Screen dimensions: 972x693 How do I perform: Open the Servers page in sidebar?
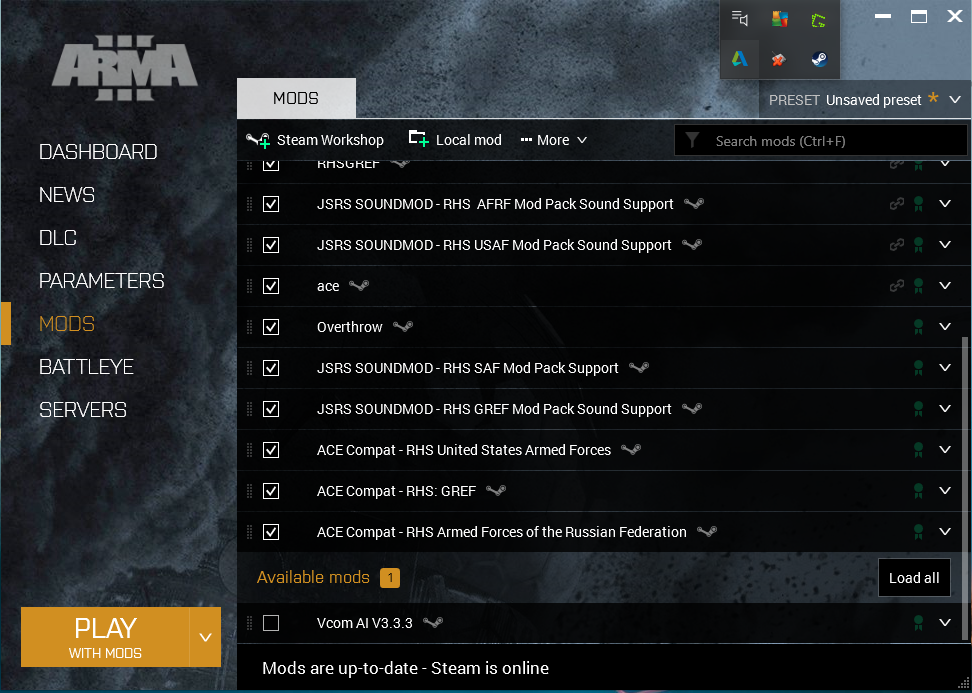click(82, 410)
